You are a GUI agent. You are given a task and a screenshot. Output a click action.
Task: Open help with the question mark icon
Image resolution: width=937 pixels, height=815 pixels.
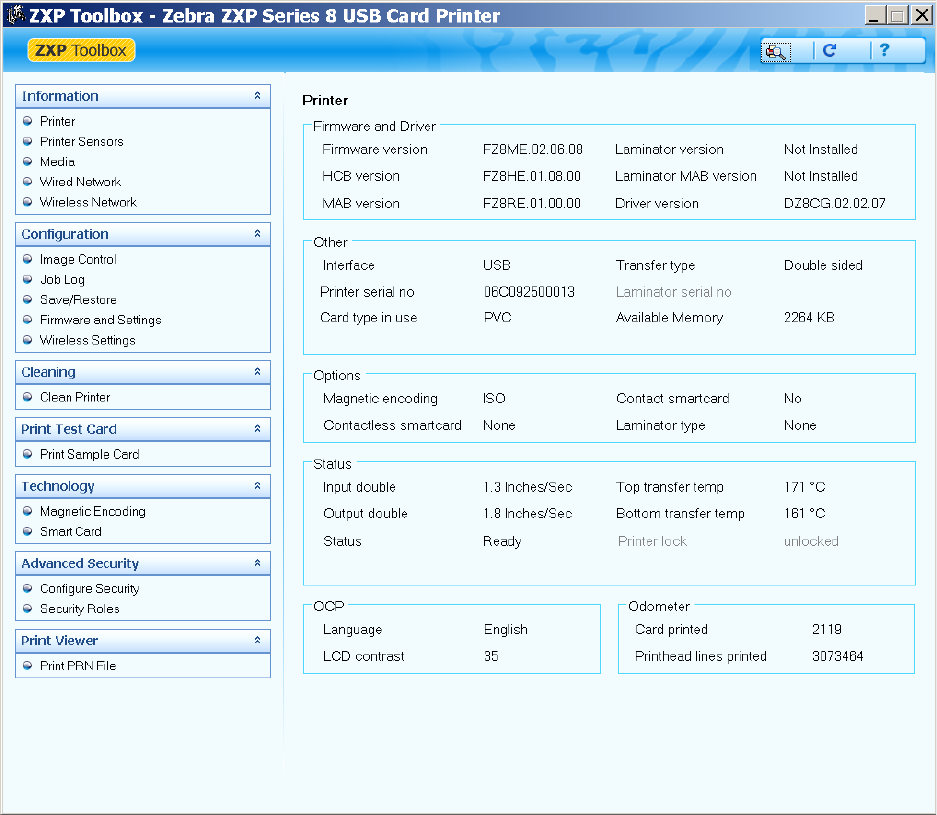[x=884, y=50]
